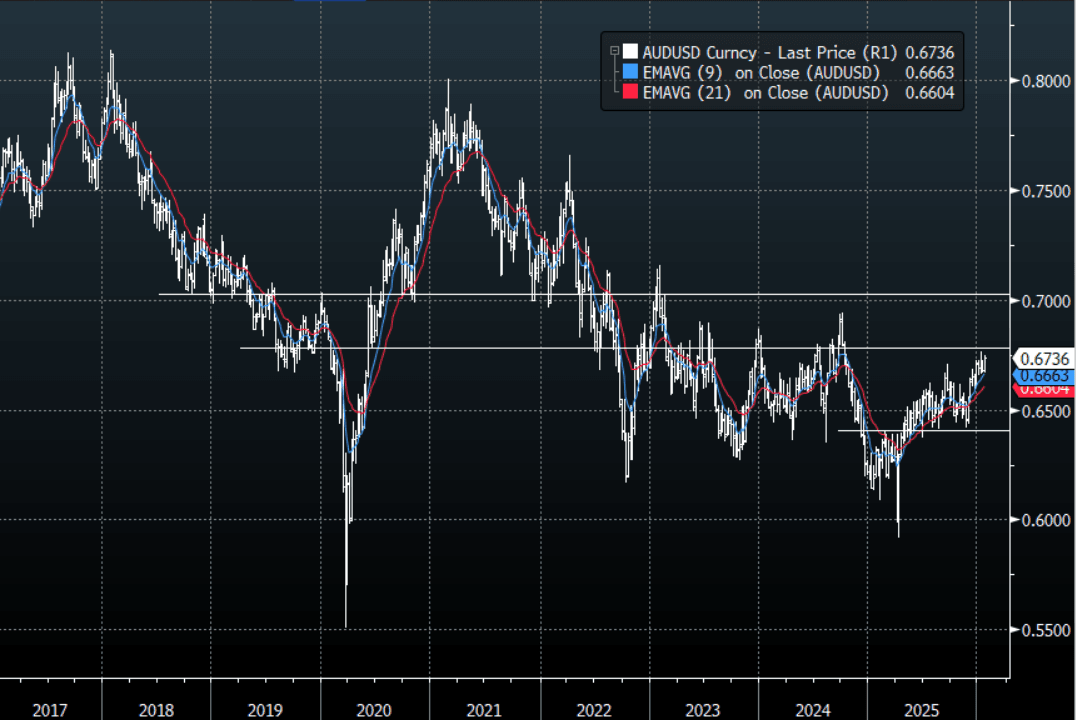Click the blue 0.6663 EMA price tag
1076x720 pixels.
click(x=1043, y=376)
